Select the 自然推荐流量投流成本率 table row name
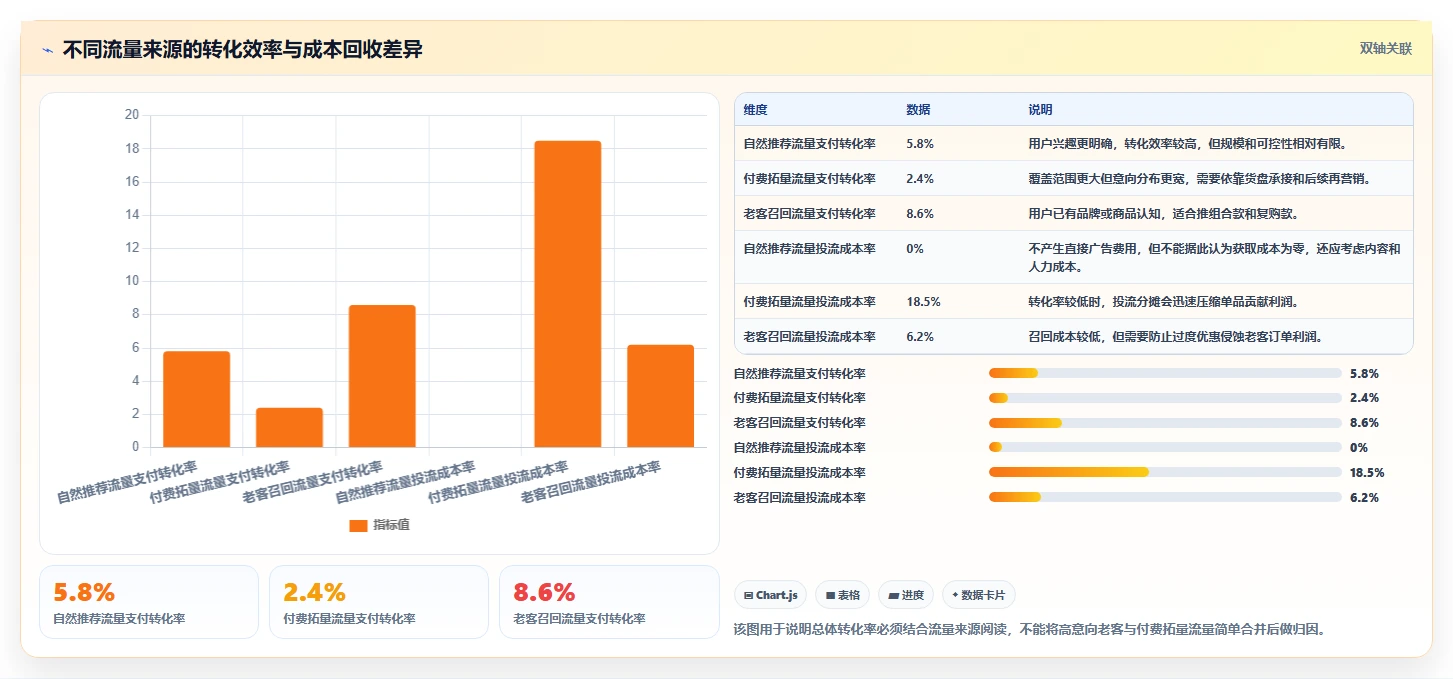Screen dimensions: 1453x679 (x=809, y=249)
